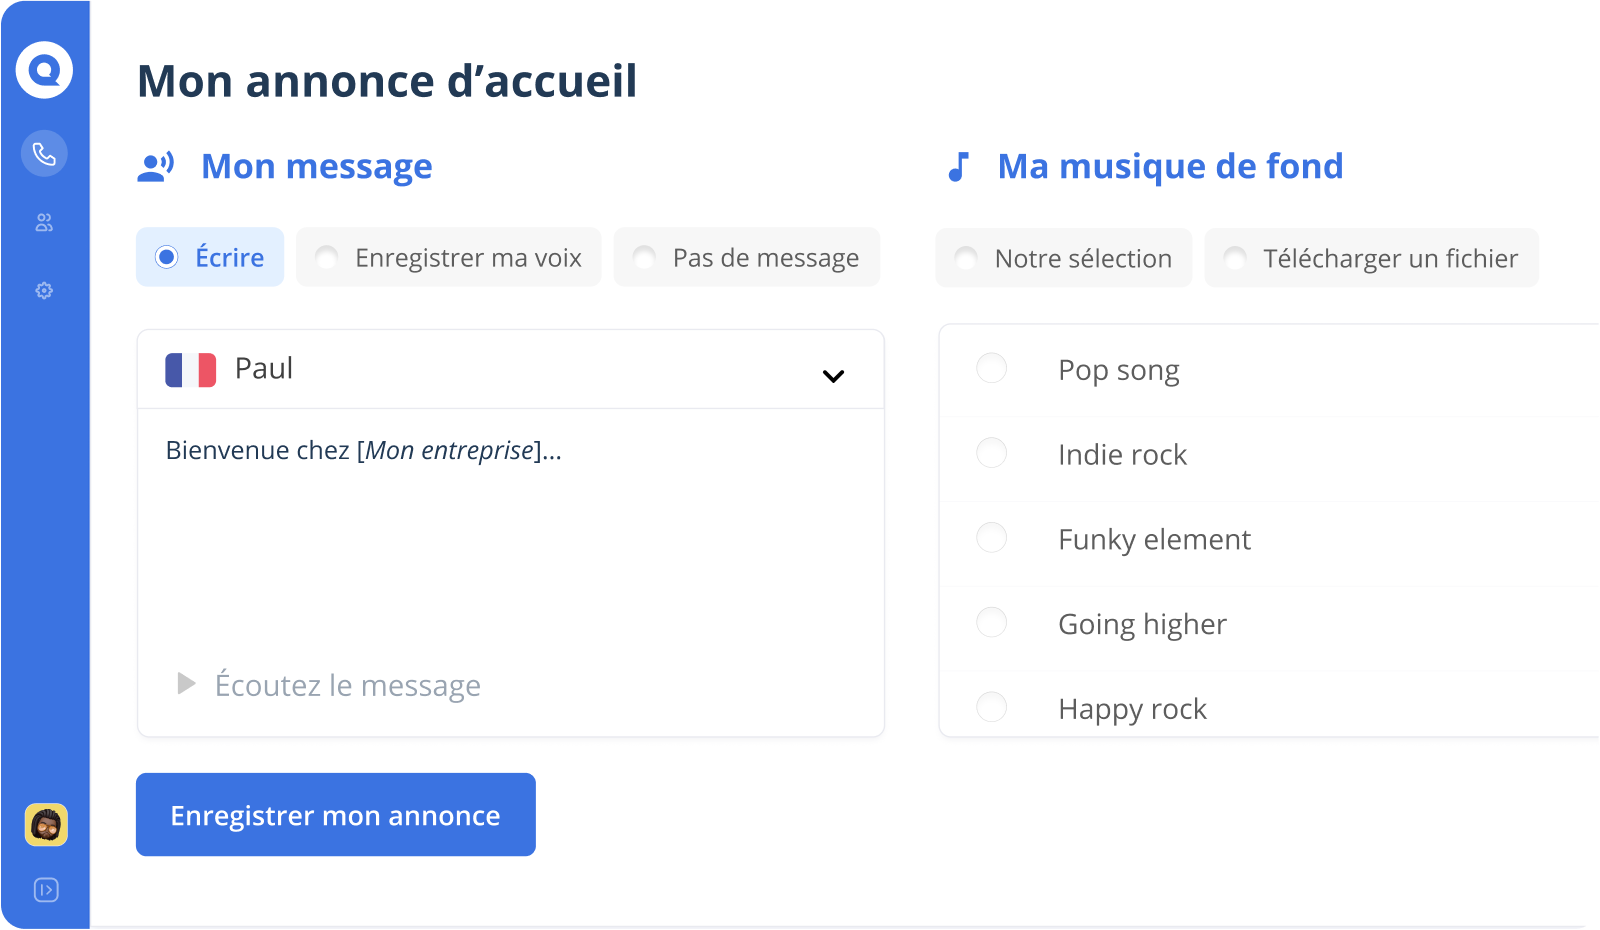Click the speaking person icon beside Mon message
Screen dimensions: 1600x930
(x=156, y=167)
